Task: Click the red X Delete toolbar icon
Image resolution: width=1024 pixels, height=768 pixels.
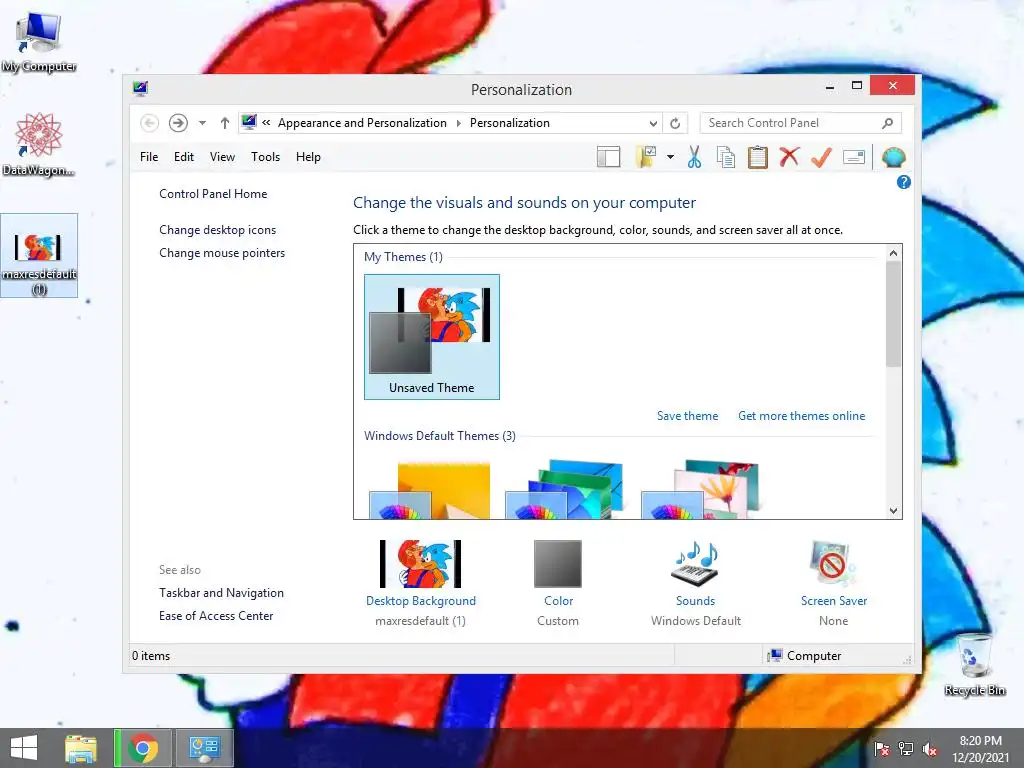Action: (x=789, y=157)
